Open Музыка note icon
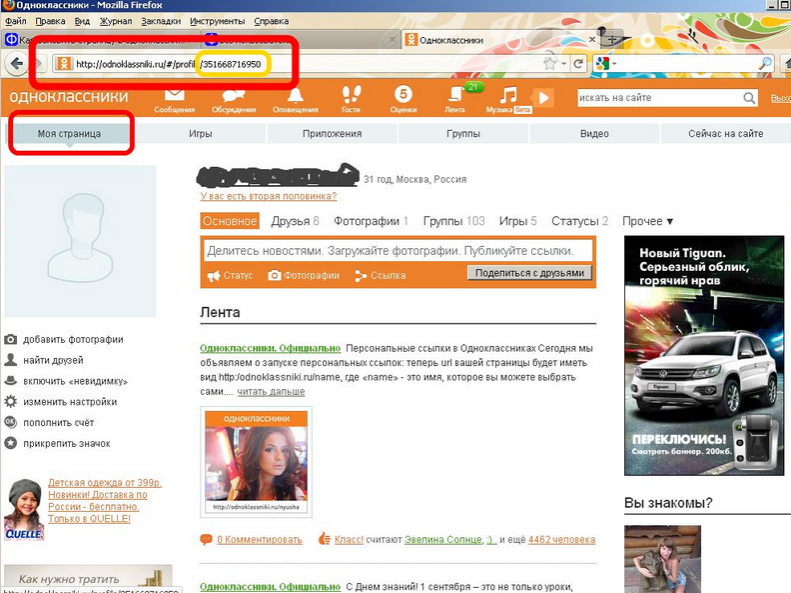Viewport: 791px width, 593px height. click(x=508, y=95)
